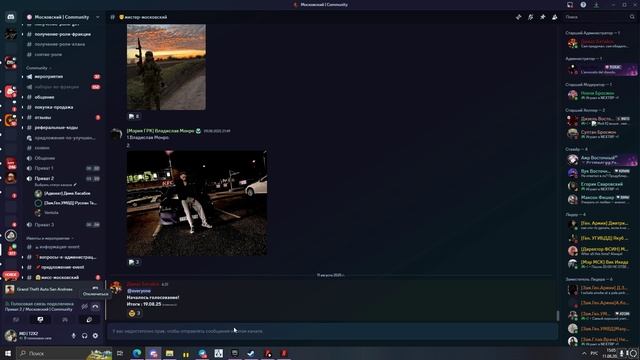Open help icon in title bar
The height and width of the screenshot is (360, 640).
point(583,5)
